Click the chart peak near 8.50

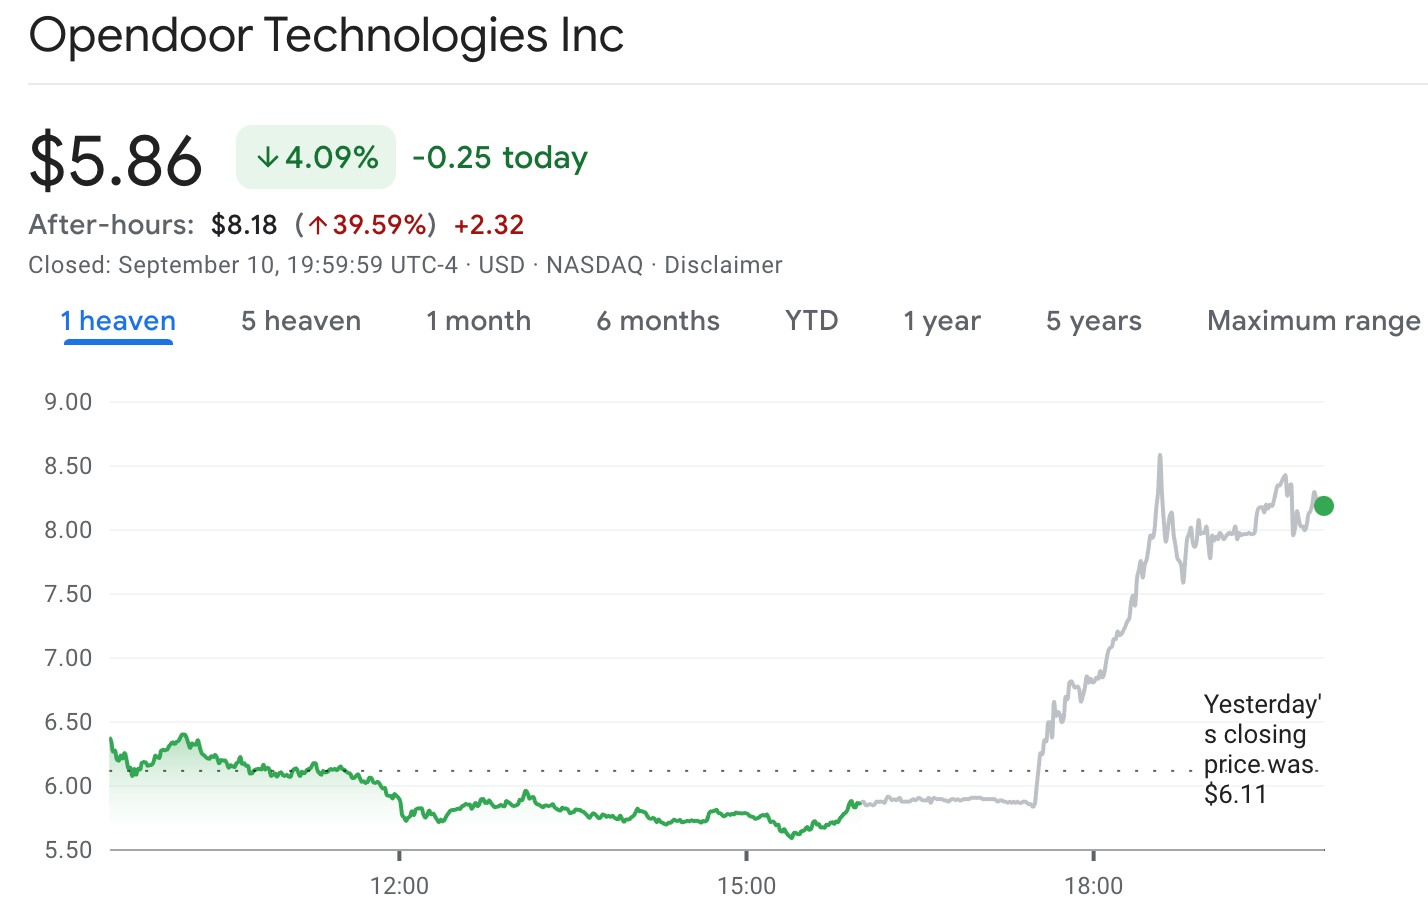point(1160,456)
